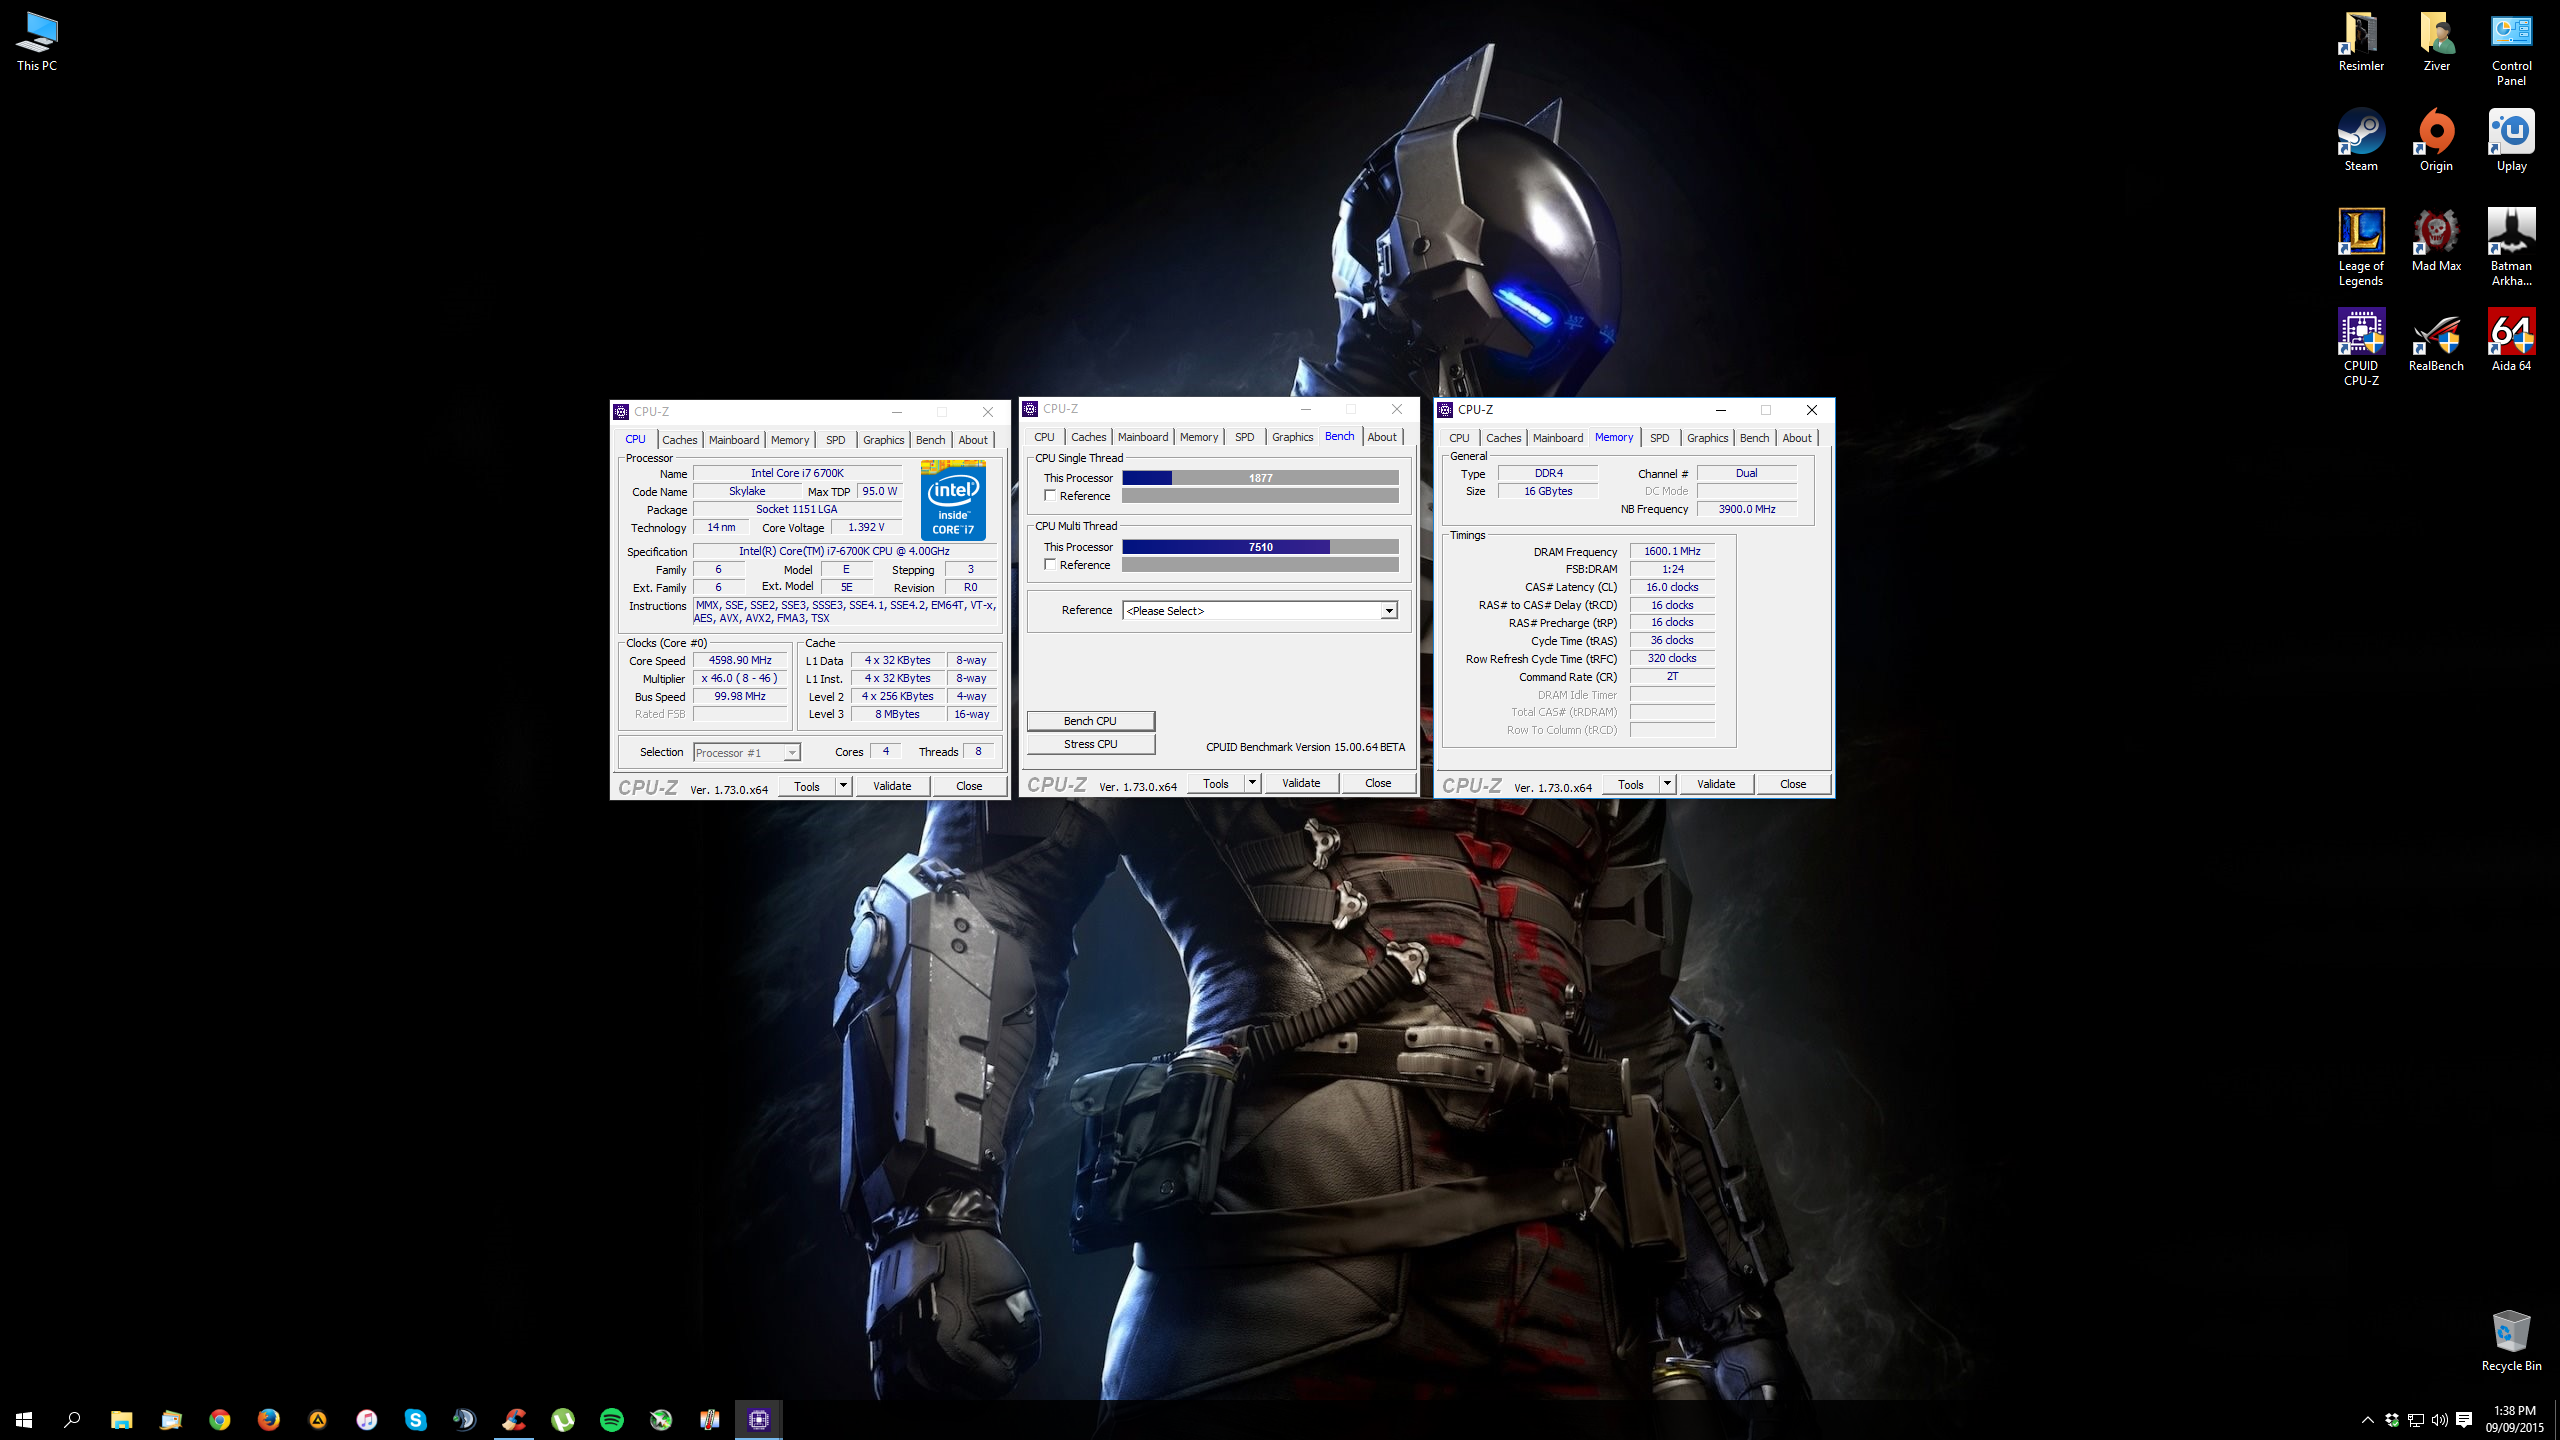This screenshot has width=2560, height=1440.
Task: Open the CPUID CPU-Z desktop shortcut
Action: point(2361,346)
